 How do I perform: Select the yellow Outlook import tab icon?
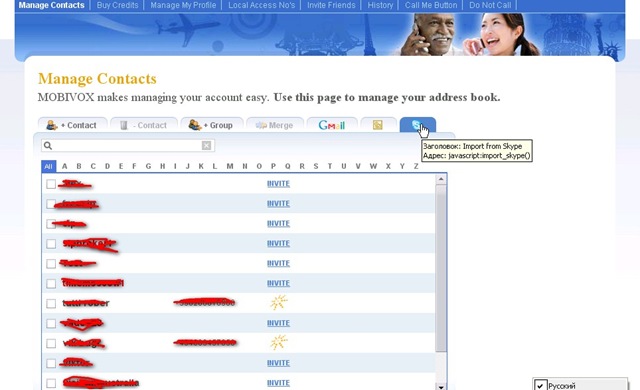coord(378,125)
